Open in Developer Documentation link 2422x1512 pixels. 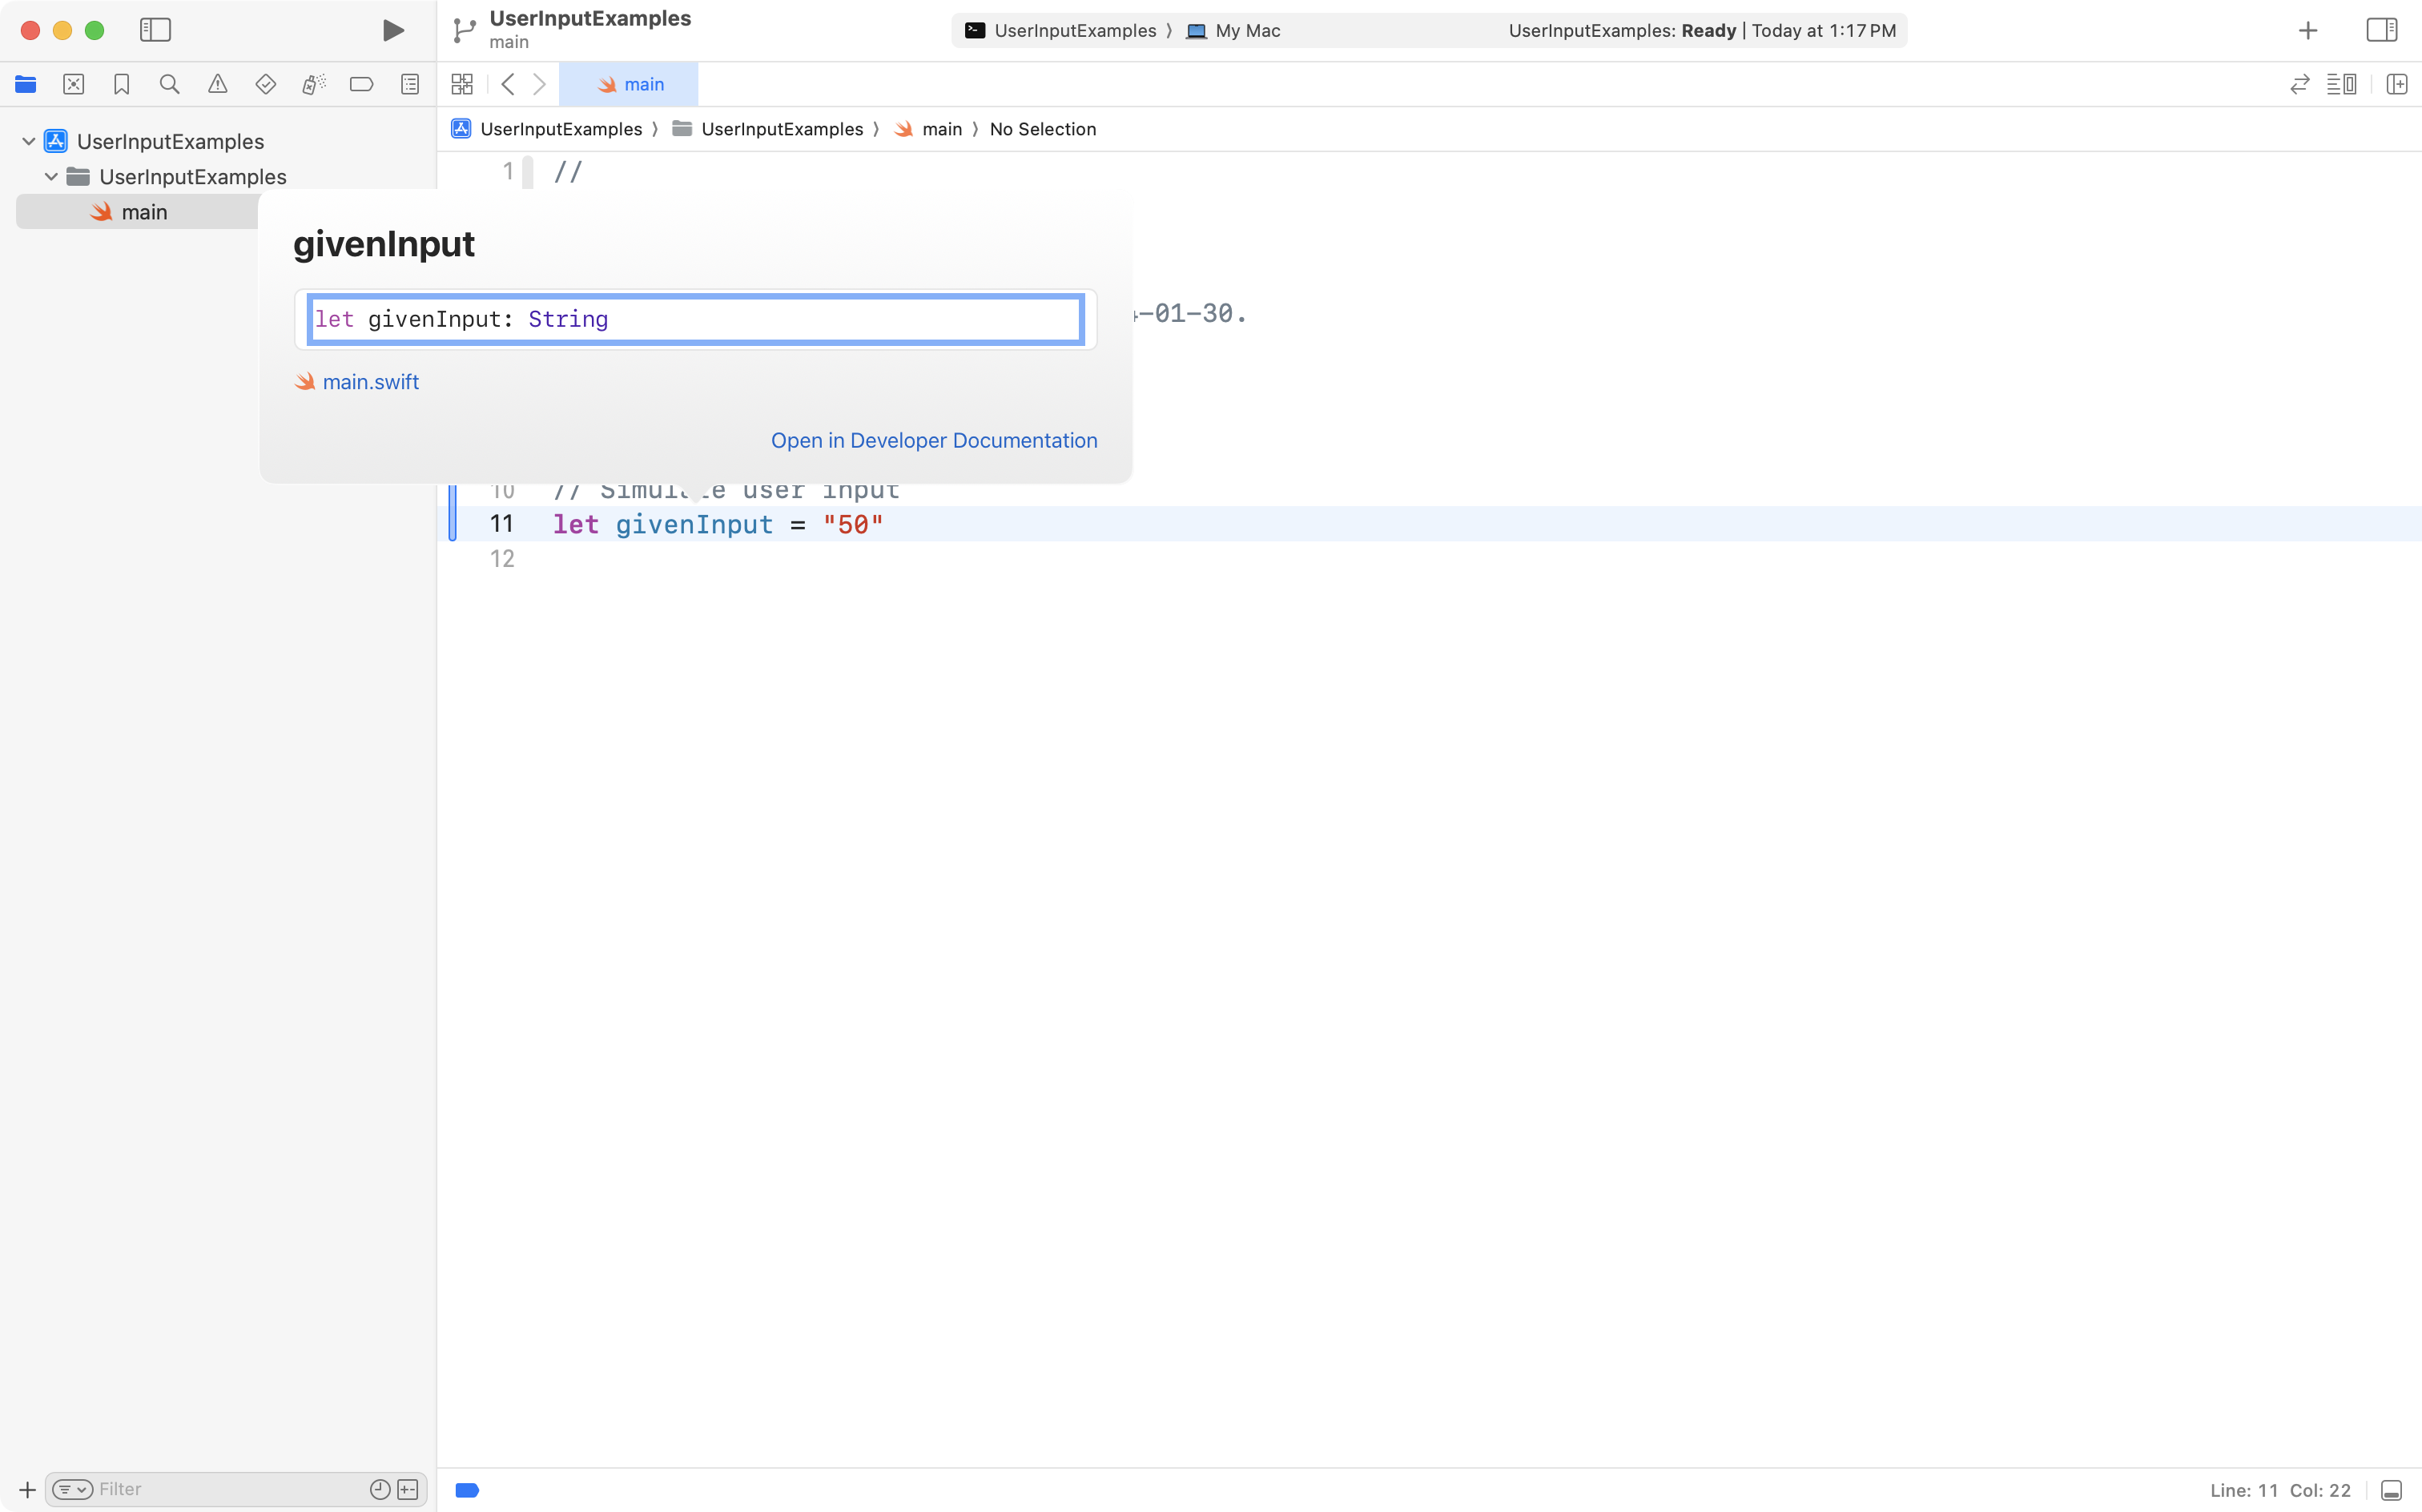tap(933, 440)
